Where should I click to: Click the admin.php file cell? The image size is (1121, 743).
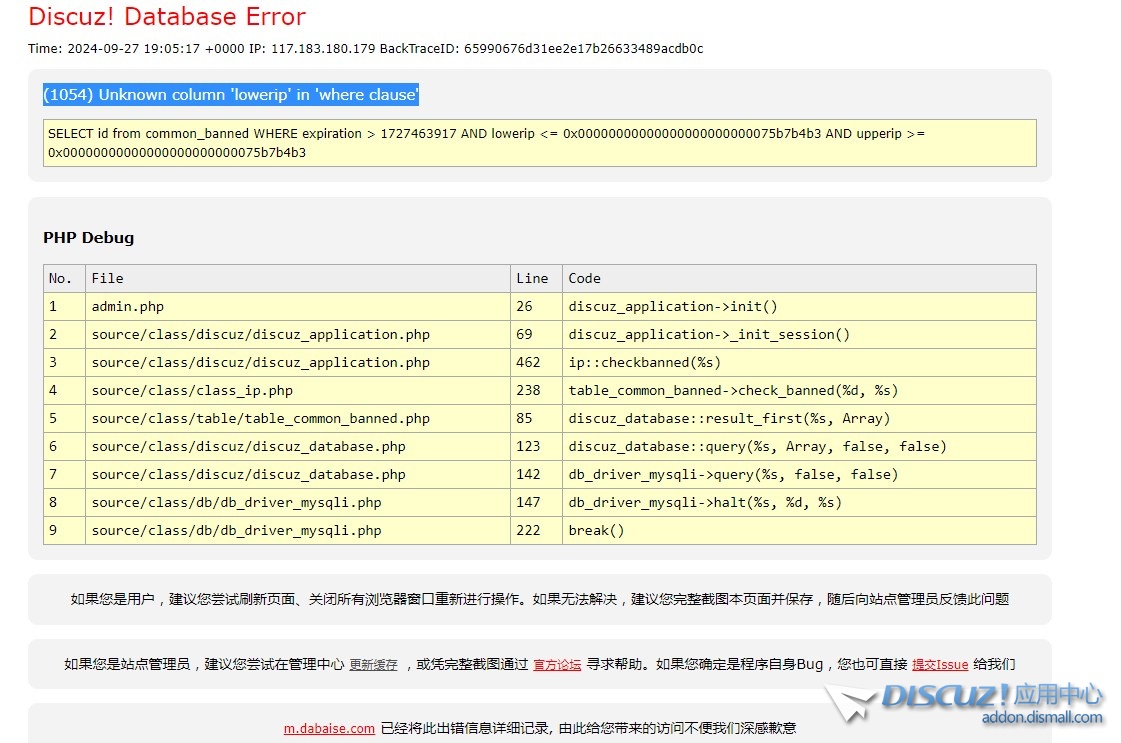point(298,306)
